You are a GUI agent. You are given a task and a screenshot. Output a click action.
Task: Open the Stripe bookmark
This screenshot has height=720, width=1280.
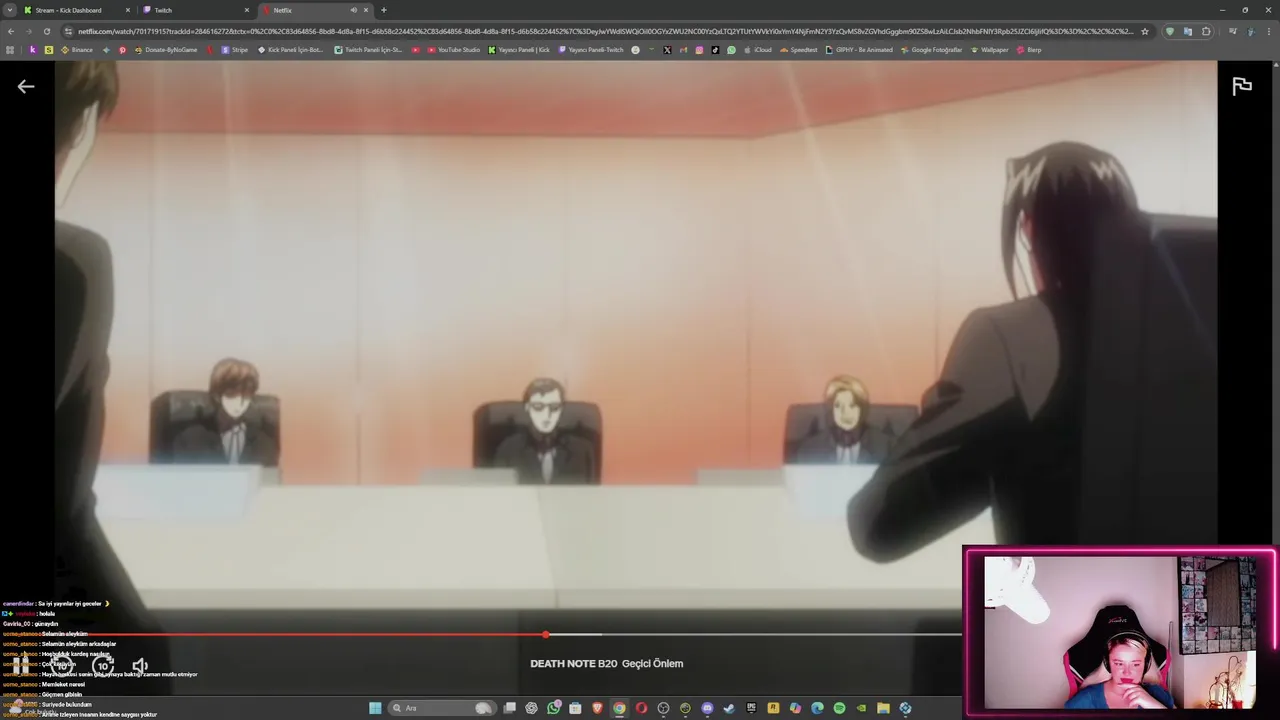point(235,50)
